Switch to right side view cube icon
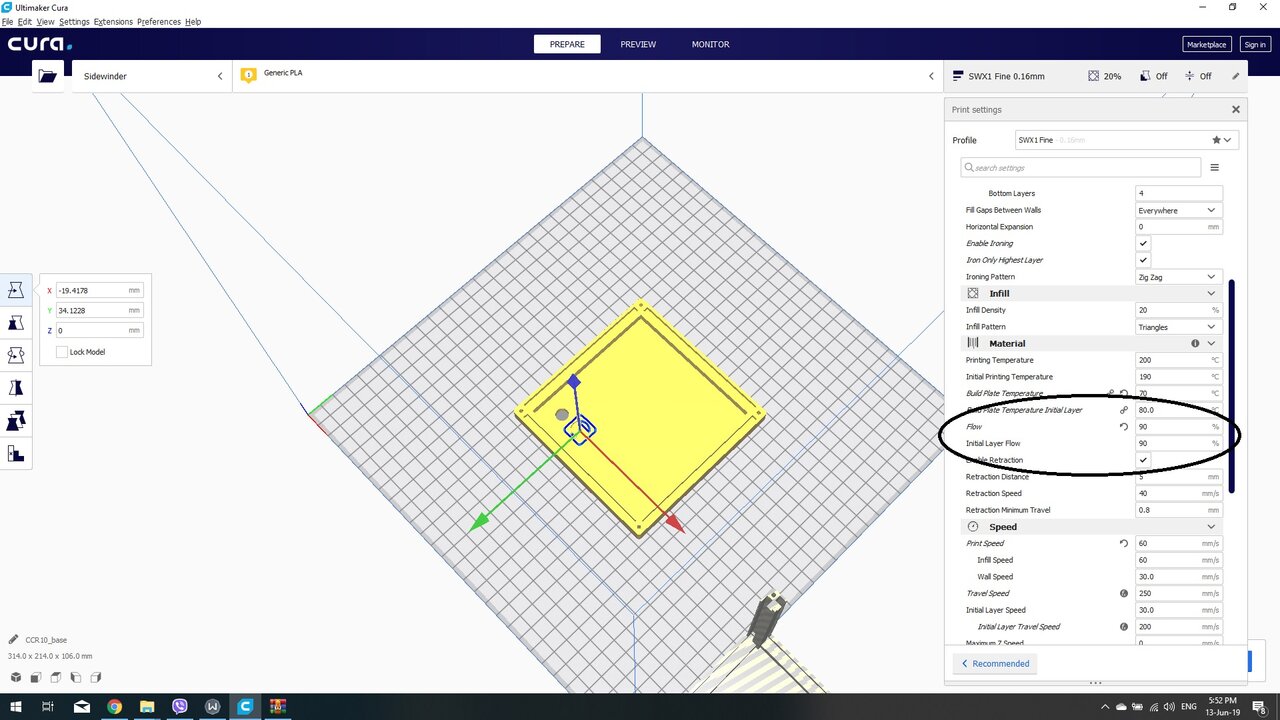The width and height of the screenshot is (1280, 720). point(96,678)
